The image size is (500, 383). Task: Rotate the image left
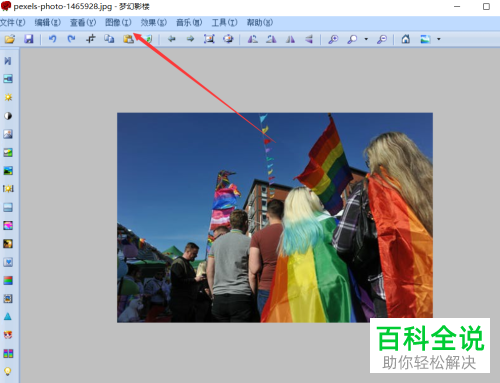[253, 39]
